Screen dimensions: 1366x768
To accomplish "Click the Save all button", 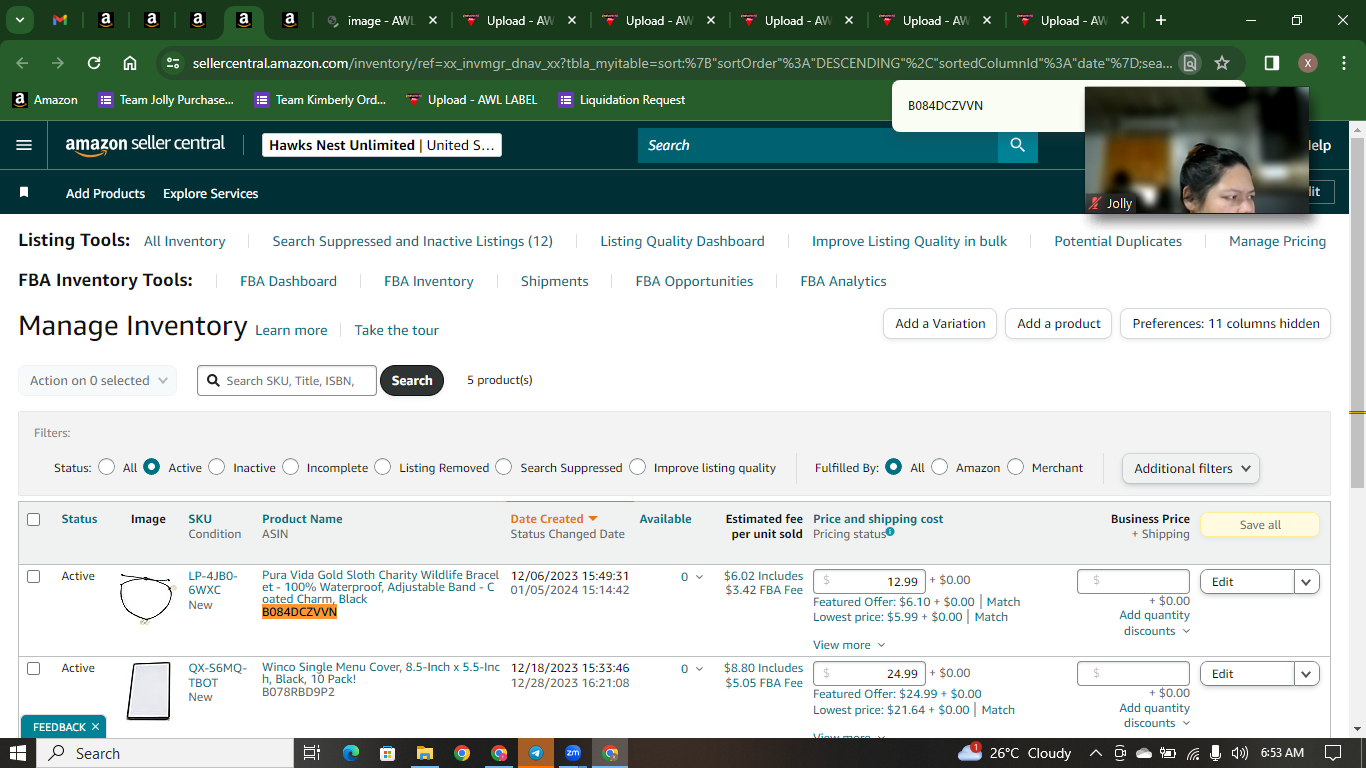I will 1260,525.
